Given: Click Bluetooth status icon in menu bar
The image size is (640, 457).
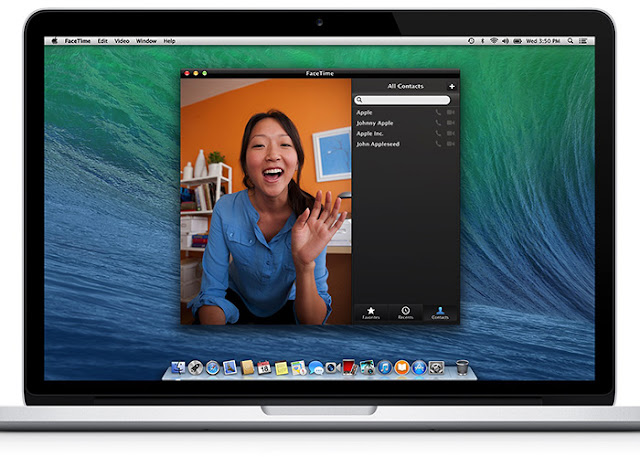Looking at the screenshot, I should (482, 41).
